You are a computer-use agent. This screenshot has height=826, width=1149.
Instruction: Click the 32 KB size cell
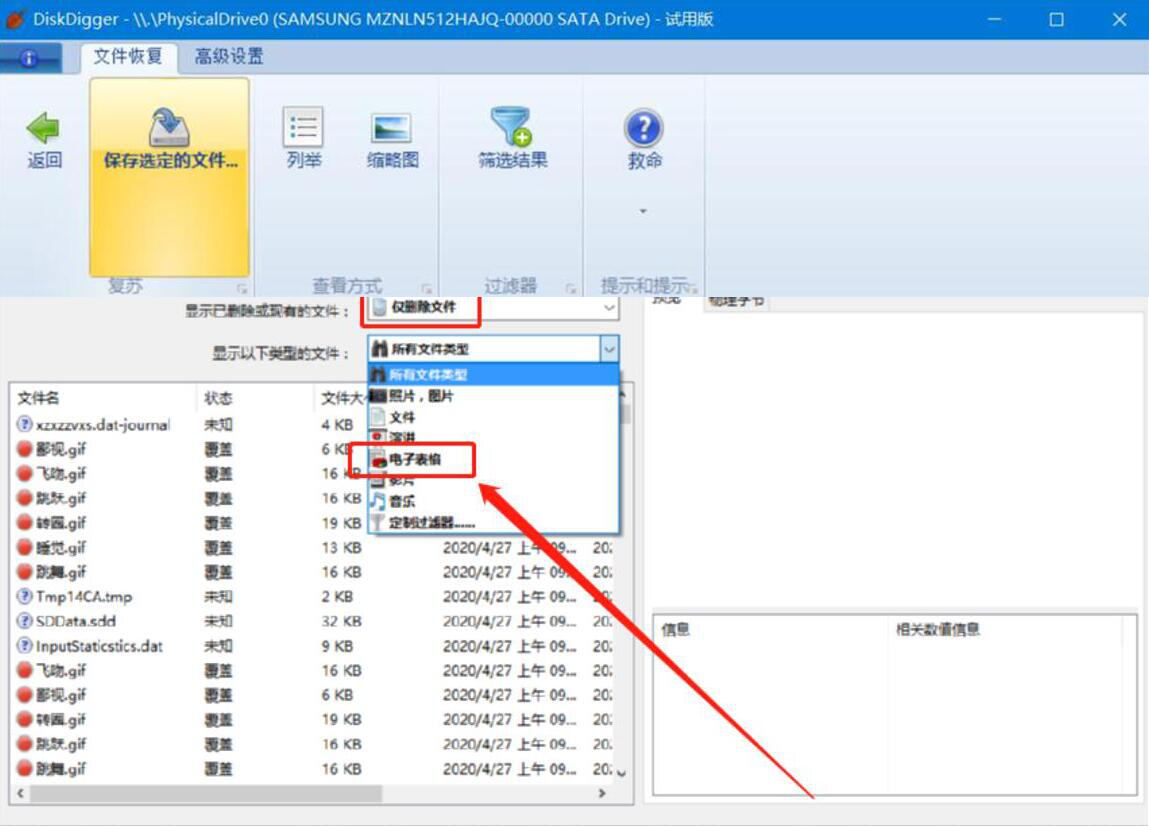(x=341, y=621)
